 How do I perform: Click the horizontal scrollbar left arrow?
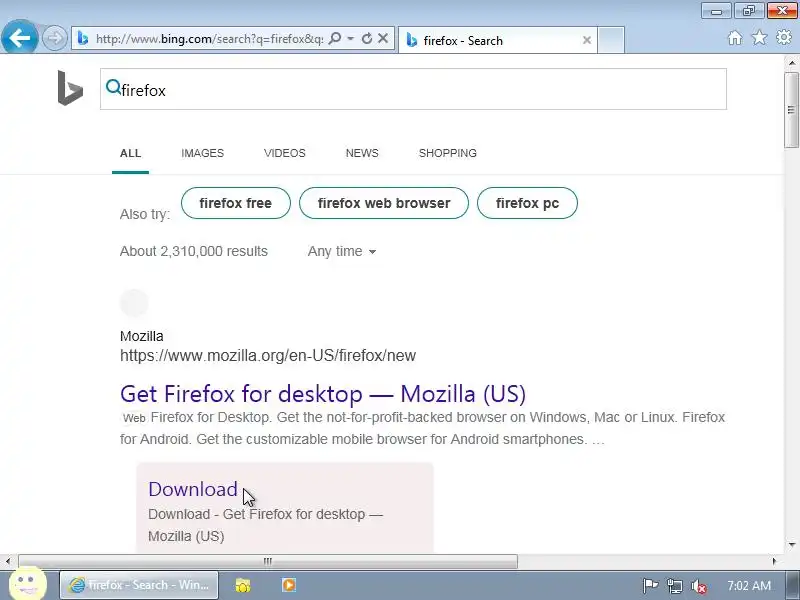pos(8,561)
